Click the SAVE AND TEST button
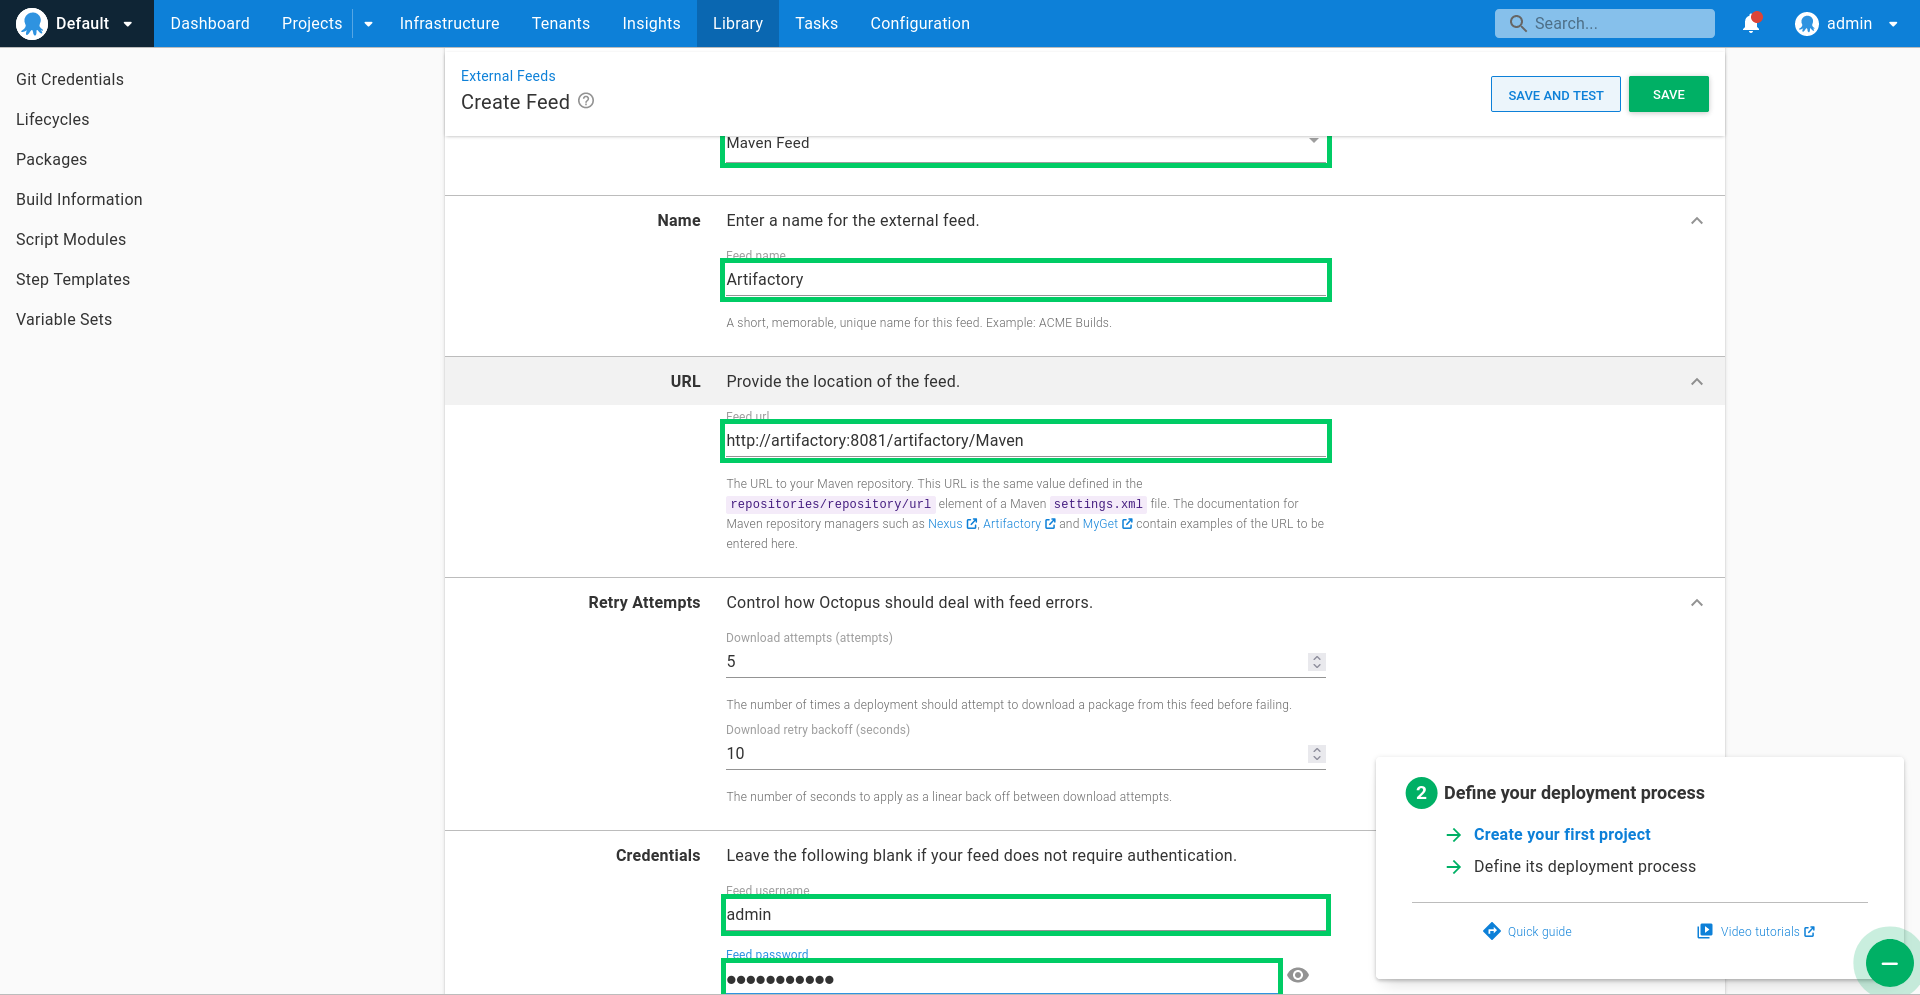Image resolution: width=1920 pixels, height=995 pixels. coord(1556,94)
